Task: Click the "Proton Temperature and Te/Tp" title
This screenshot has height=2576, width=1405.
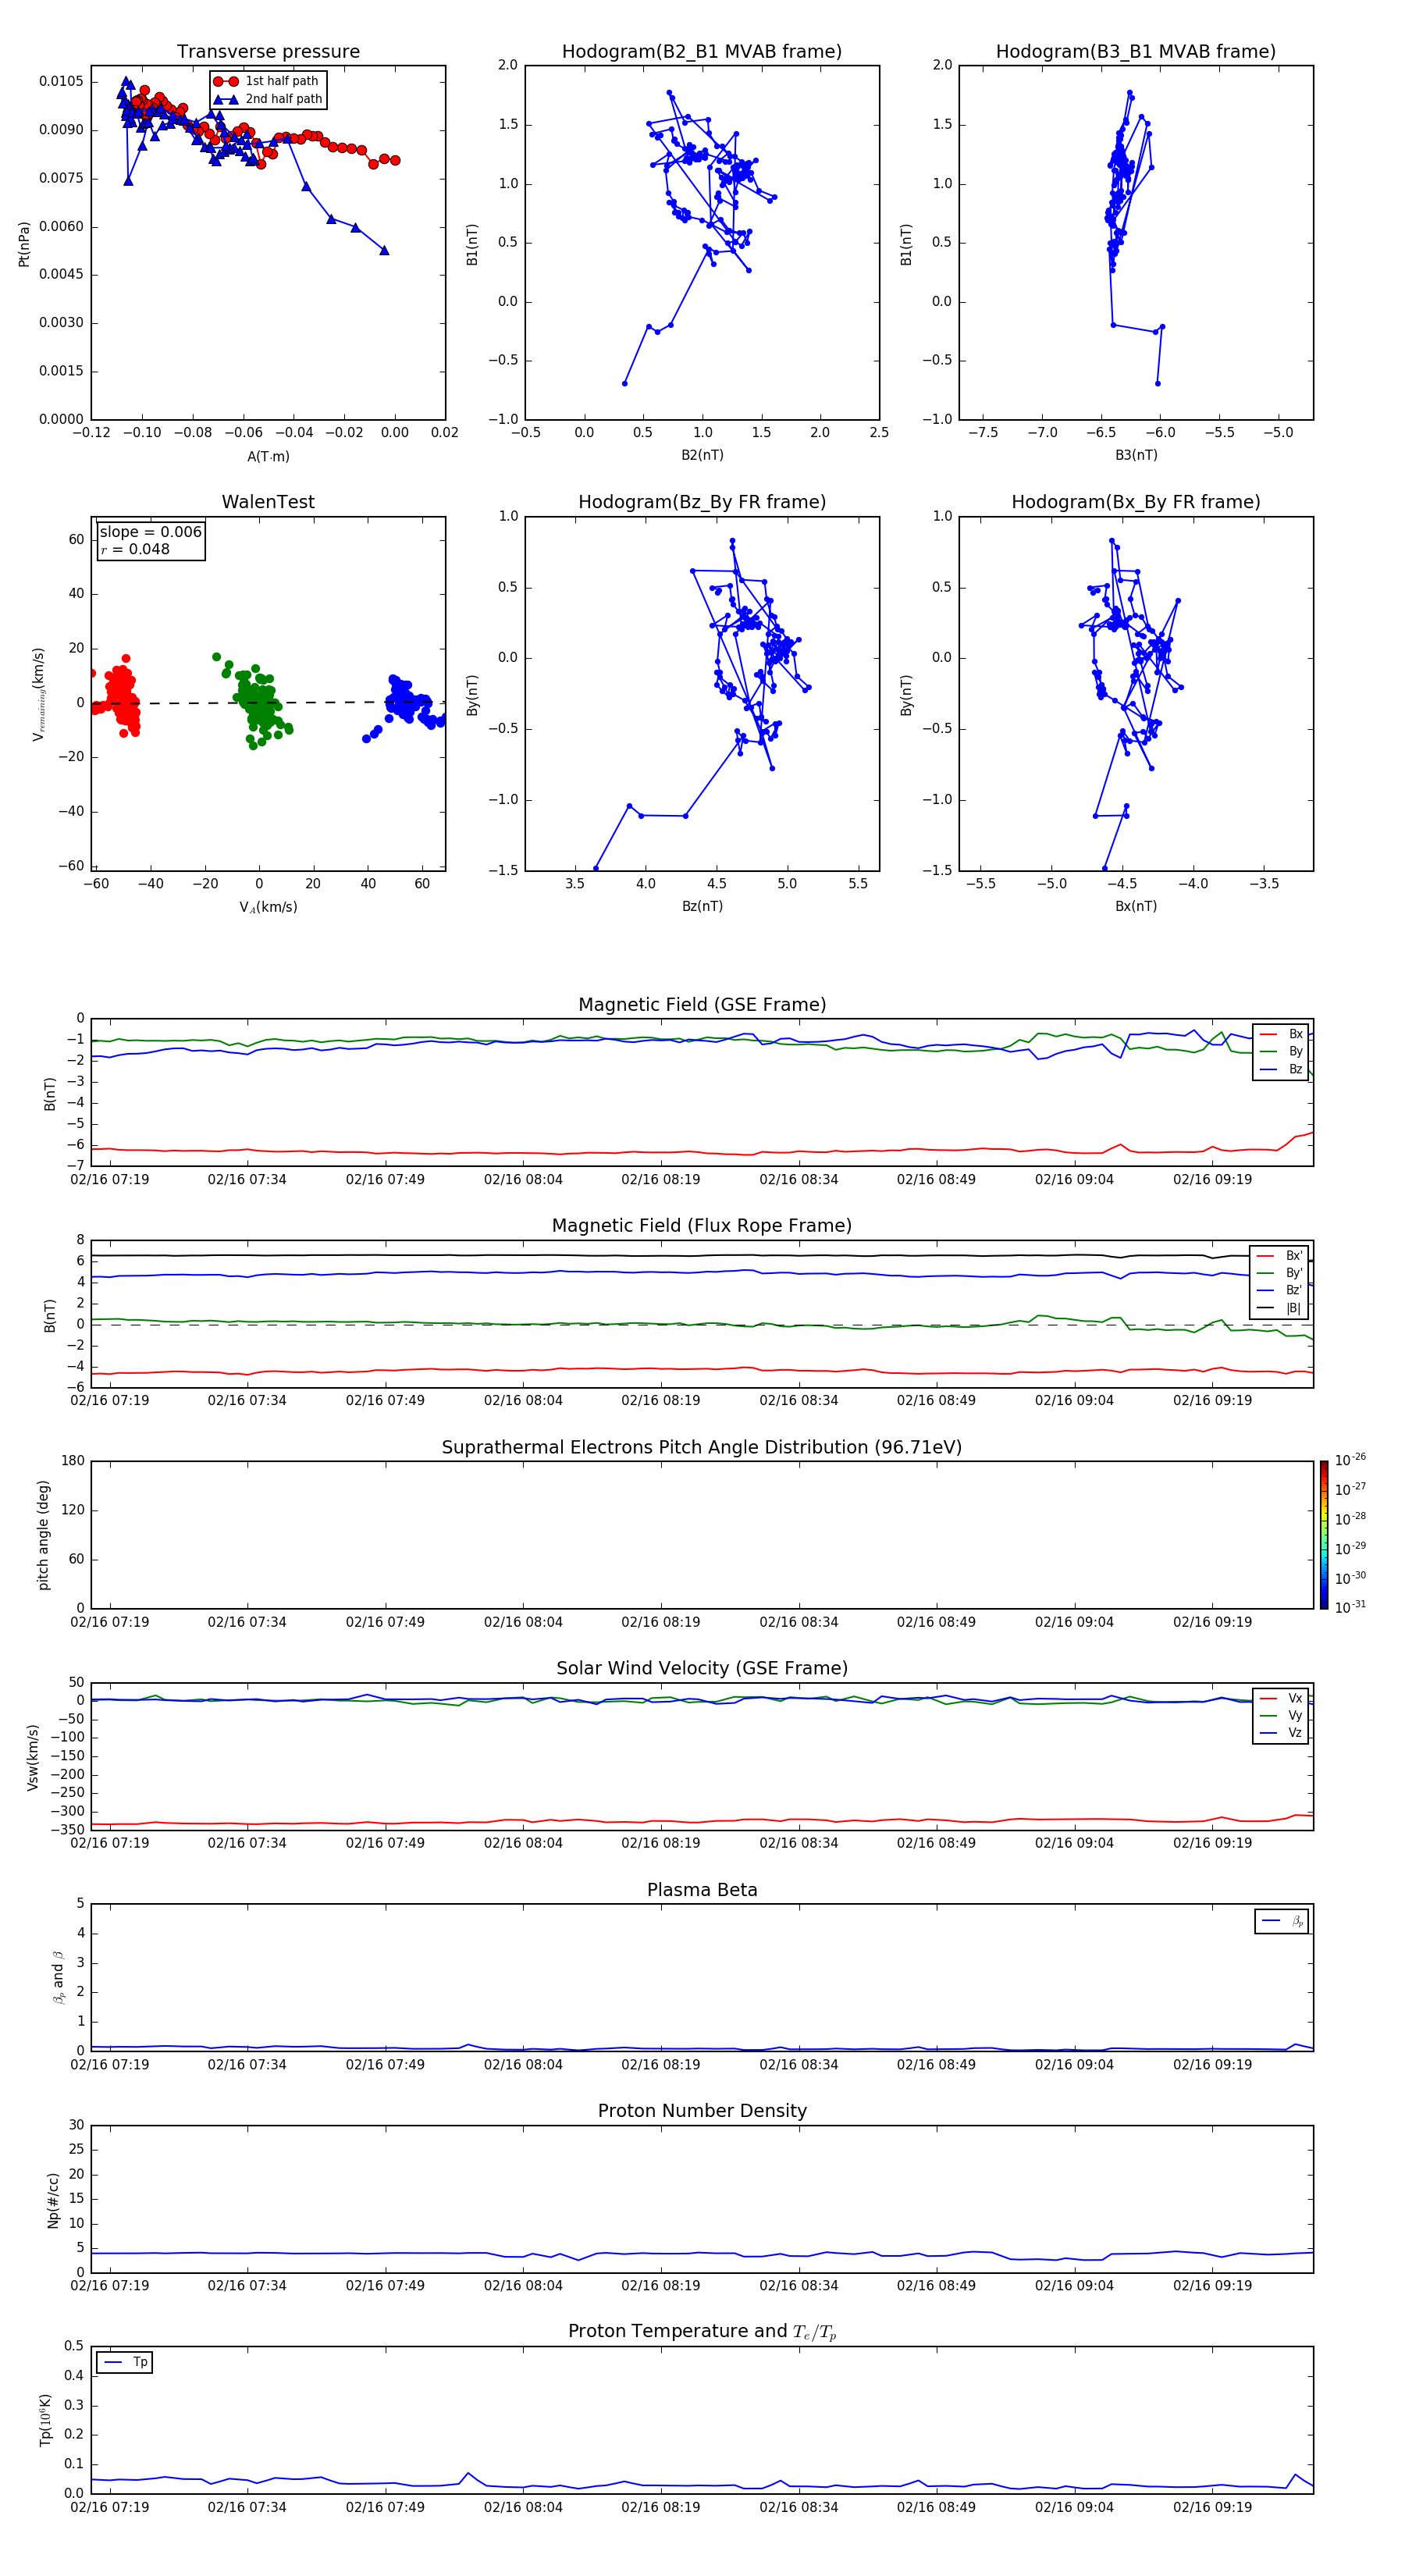Action: pos(702,2332)
